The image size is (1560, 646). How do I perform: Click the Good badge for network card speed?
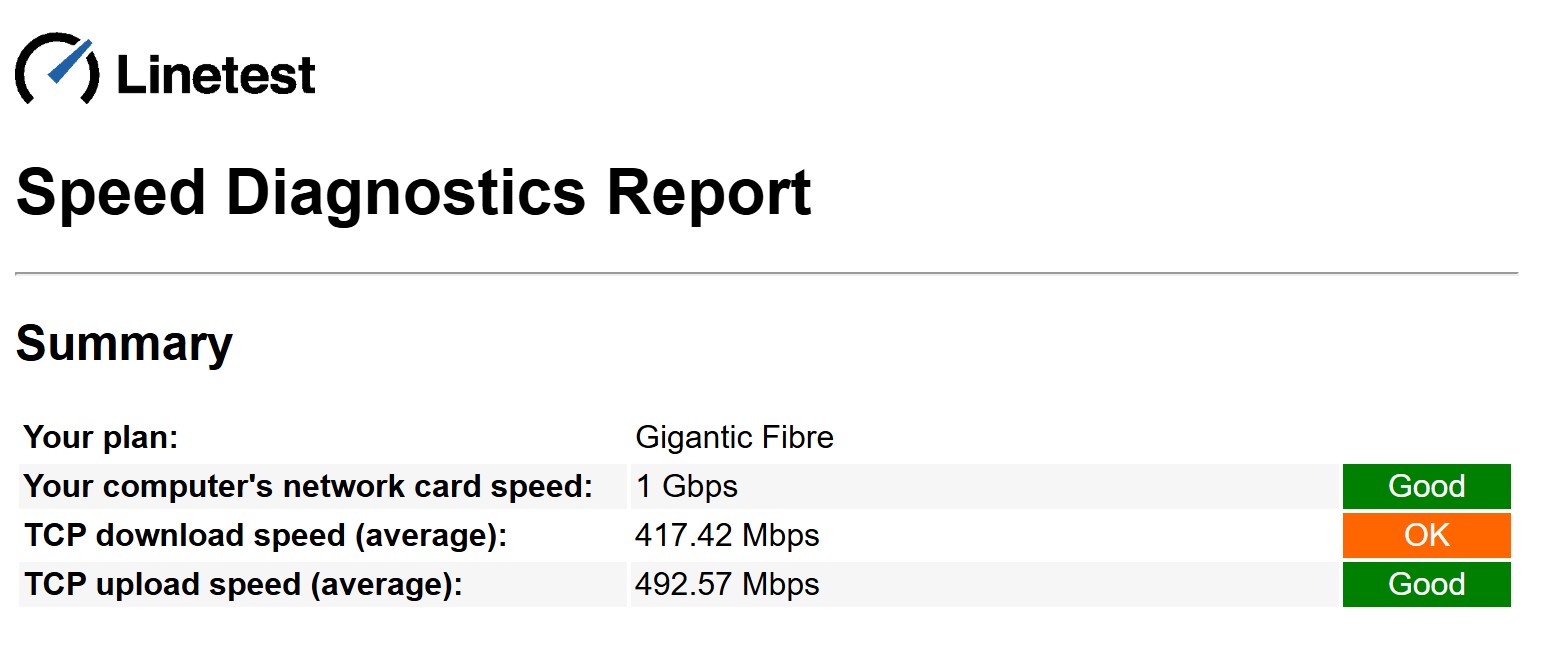1426,486
